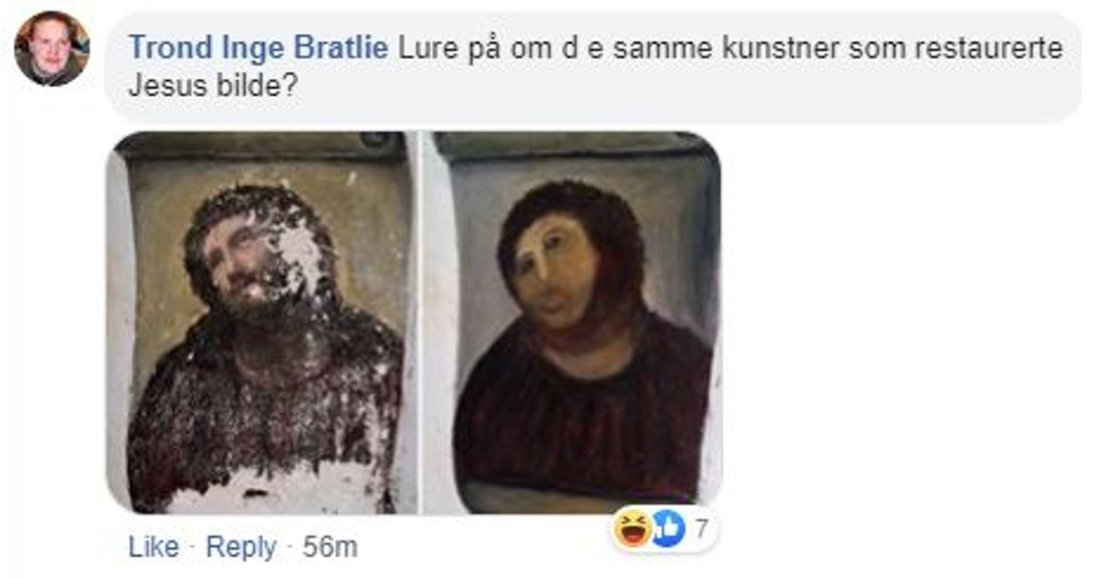Click the laughing Haha reaction emoji
The height and width of the screenshot is (578, 1096).
pos(632,529)
